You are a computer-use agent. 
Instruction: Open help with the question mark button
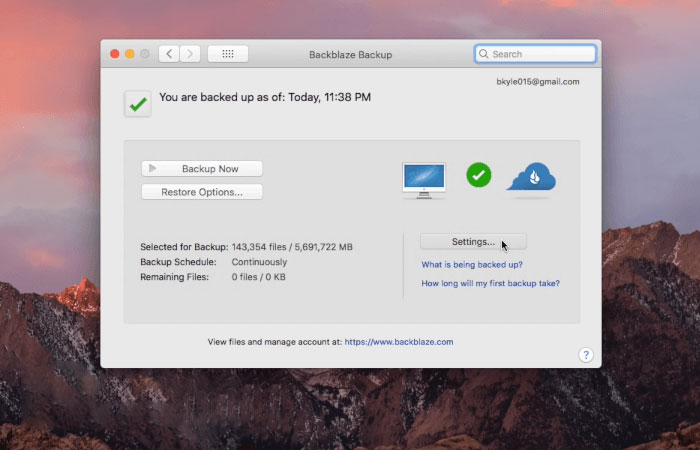(x=586, y=355)
